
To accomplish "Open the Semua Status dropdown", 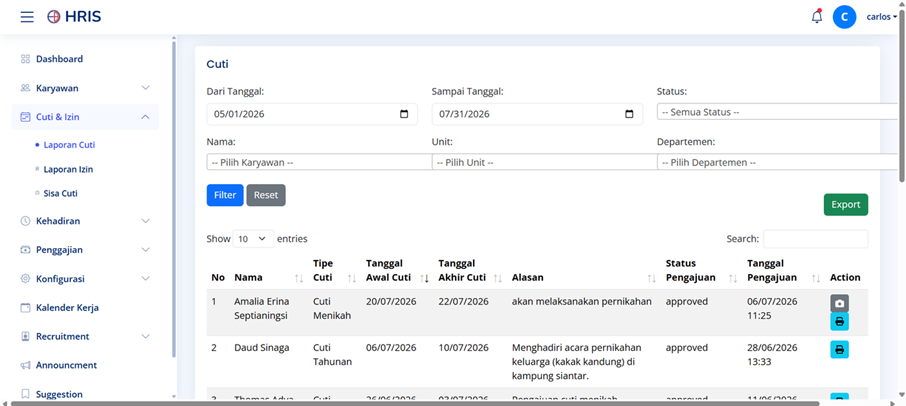I will 778,112.
